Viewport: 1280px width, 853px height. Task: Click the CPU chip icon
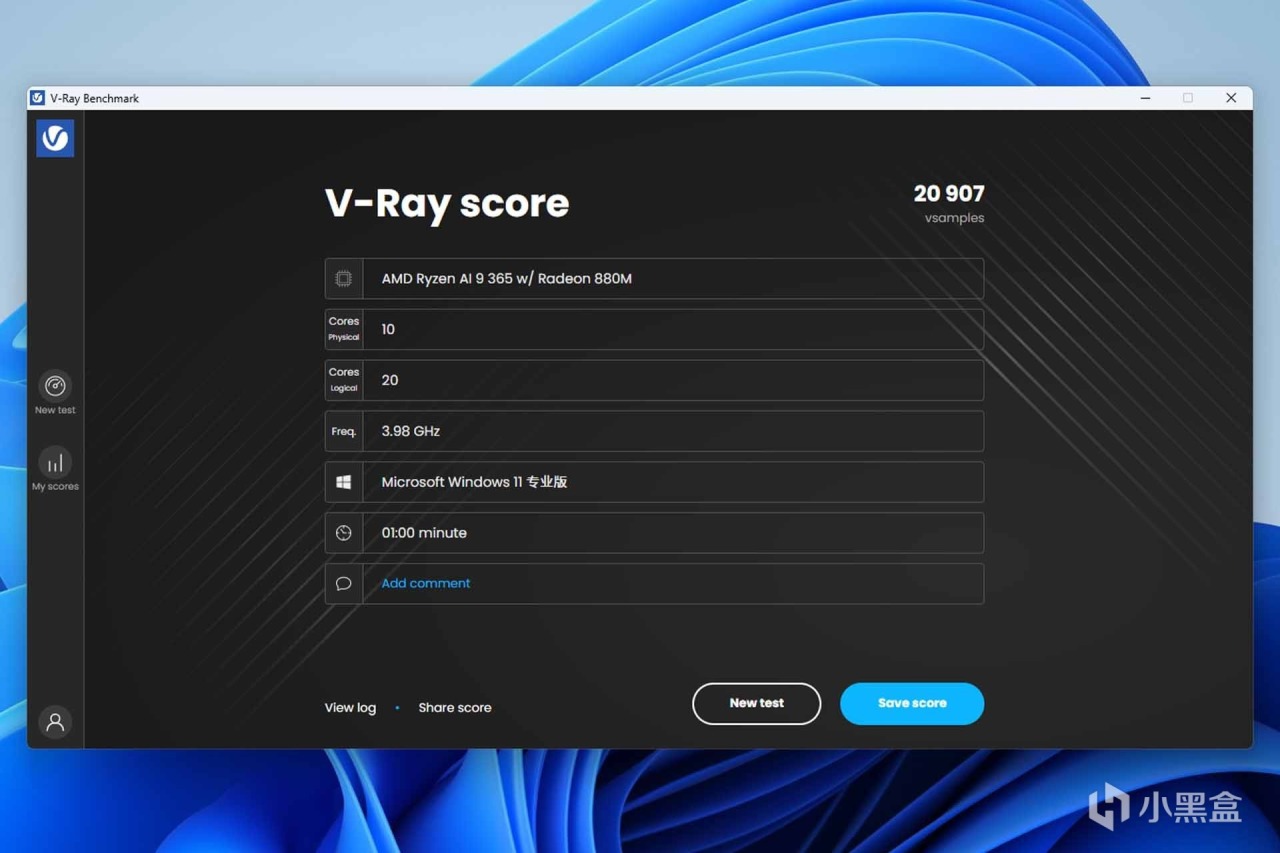[x=343, y=279]
